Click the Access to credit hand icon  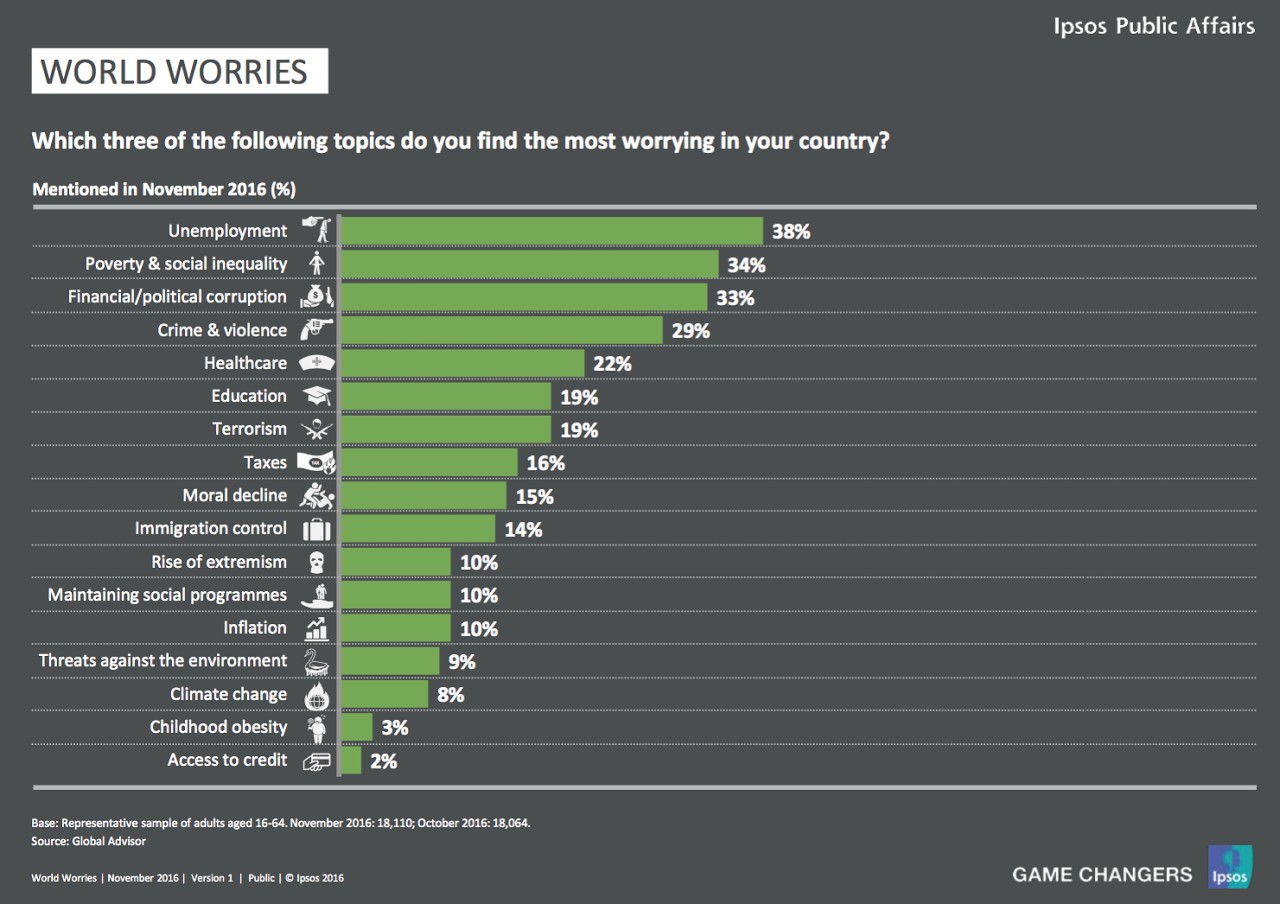316,761
